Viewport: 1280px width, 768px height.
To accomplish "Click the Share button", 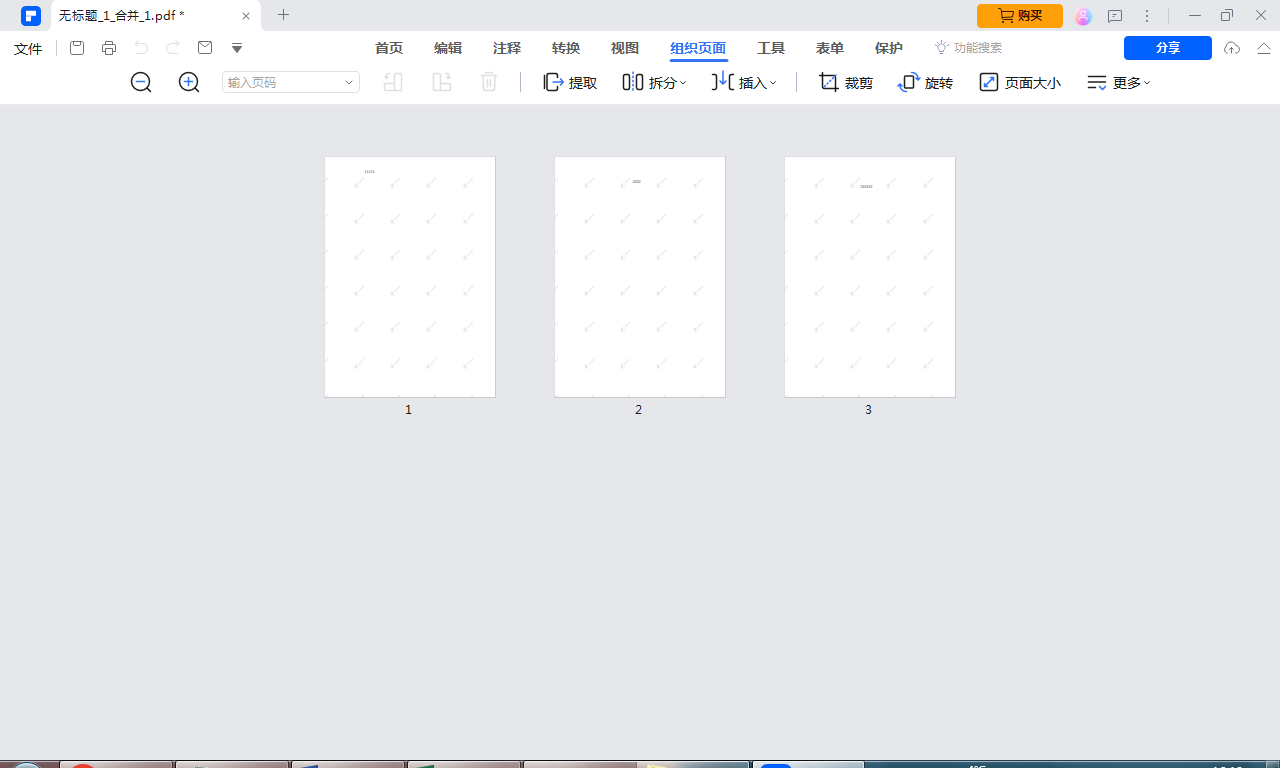I will (x=1167, y=47).
